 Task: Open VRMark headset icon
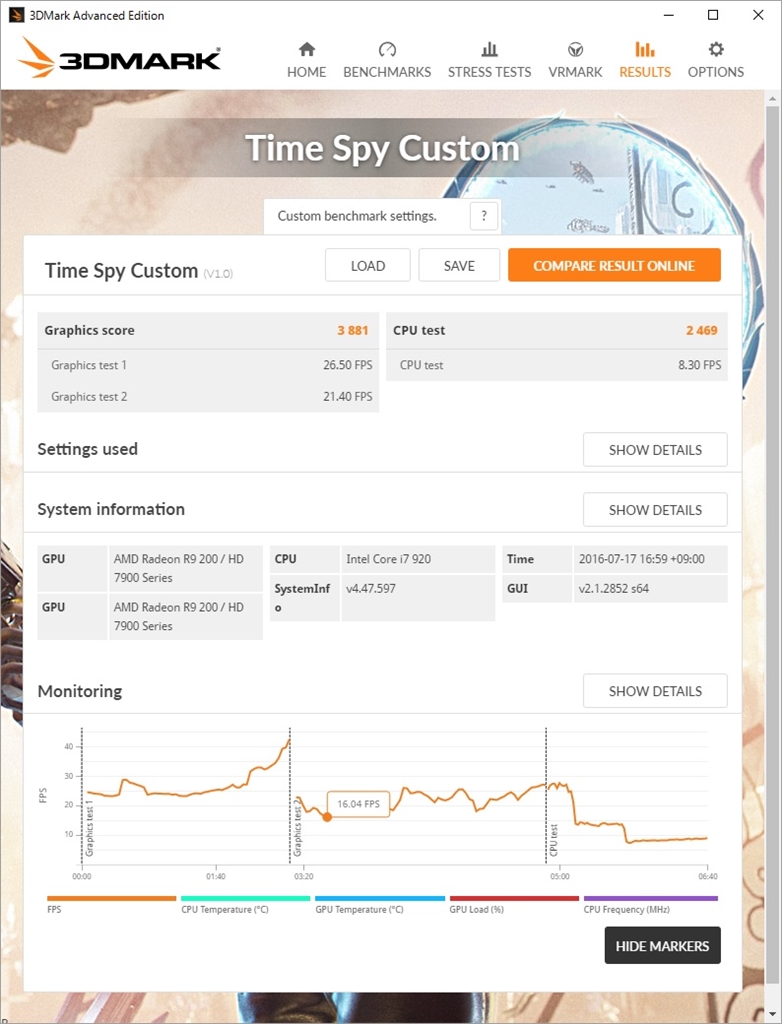click(x=575, y=49)
